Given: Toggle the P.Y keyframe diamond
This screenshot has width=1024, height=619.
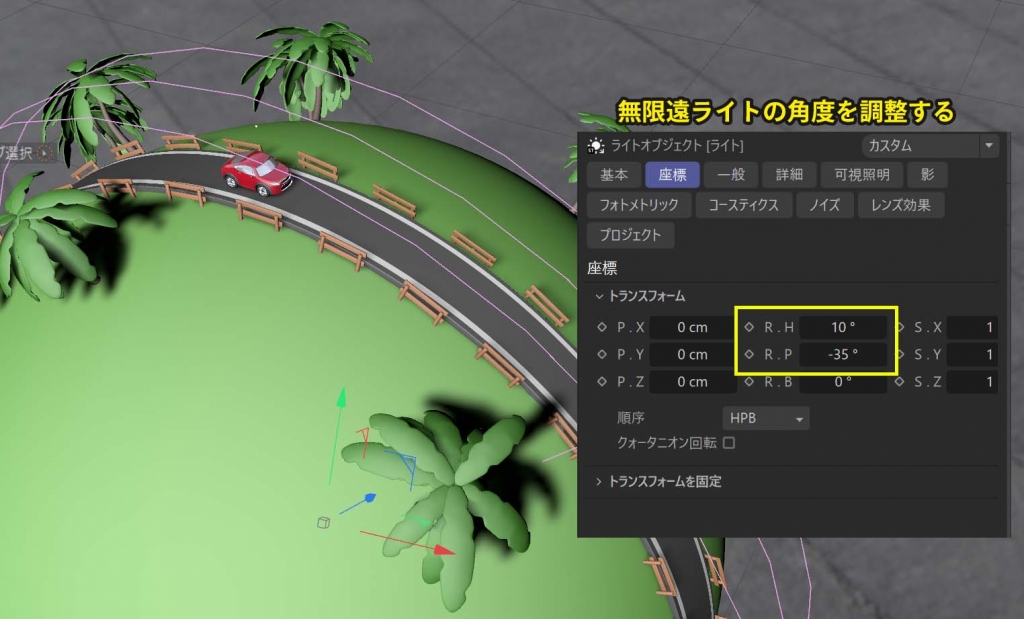Looking at the screenshot, I should click(x=602, y=355).
